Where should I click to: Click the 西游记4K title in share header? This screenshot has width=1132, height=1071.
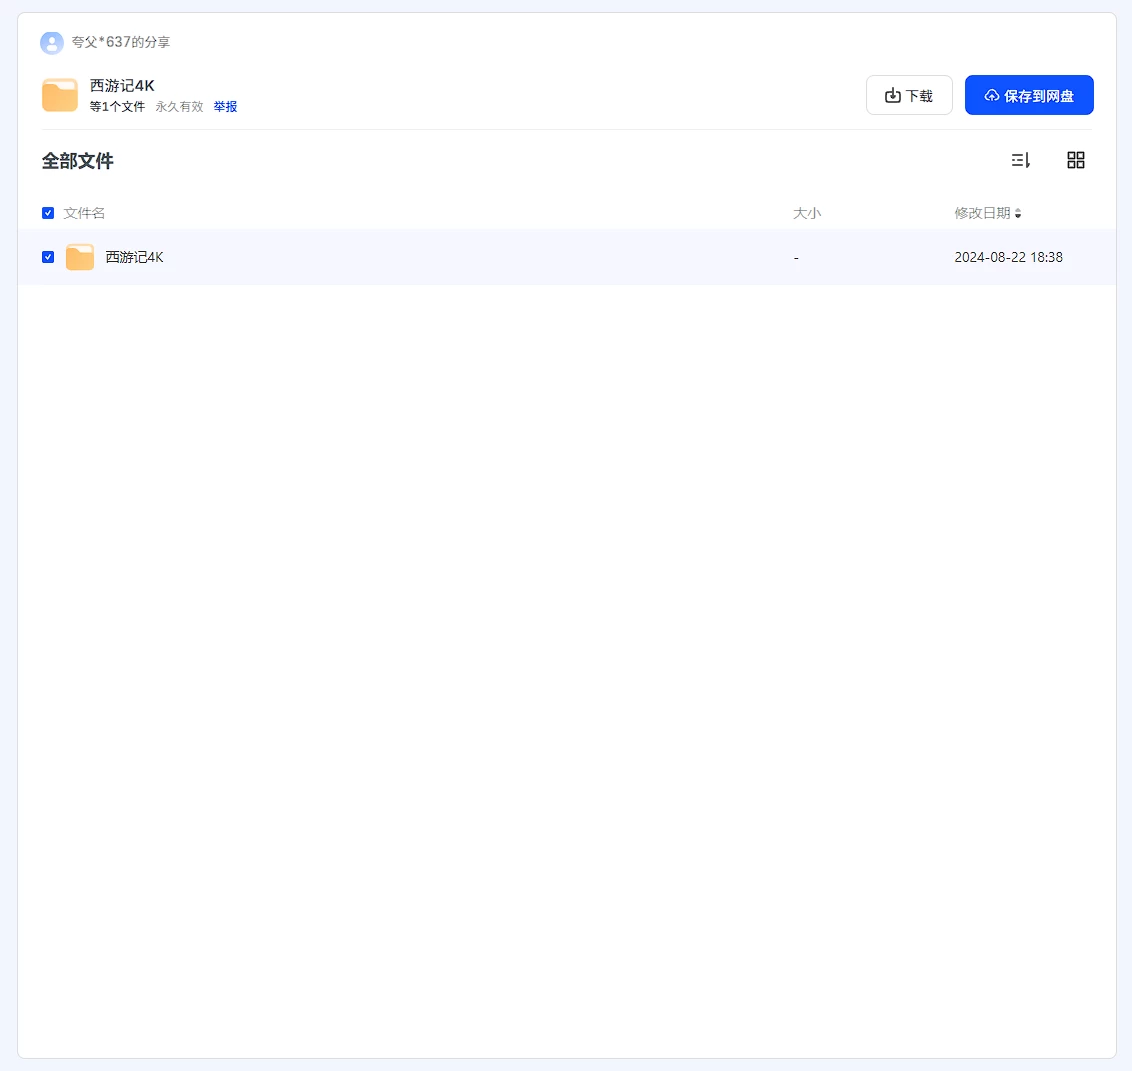coord(122,86)
